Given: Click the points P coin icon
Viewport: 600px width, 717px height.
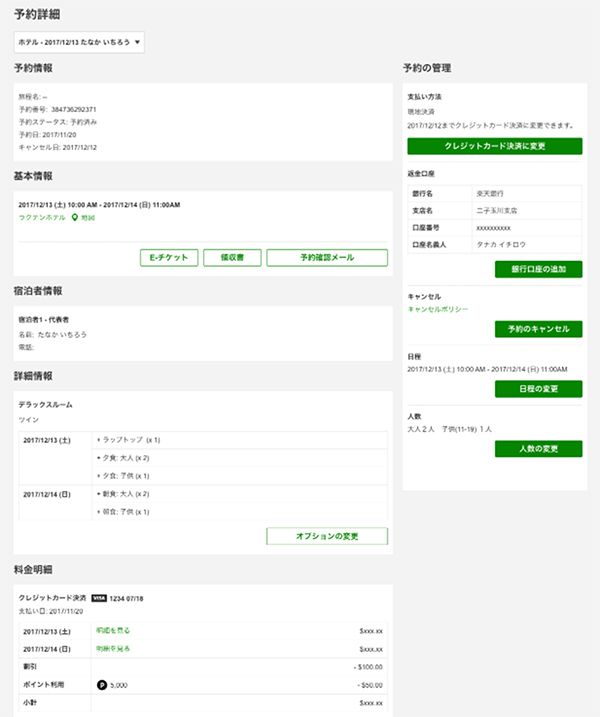Looking at the screenshot, I should click(101, 684).
